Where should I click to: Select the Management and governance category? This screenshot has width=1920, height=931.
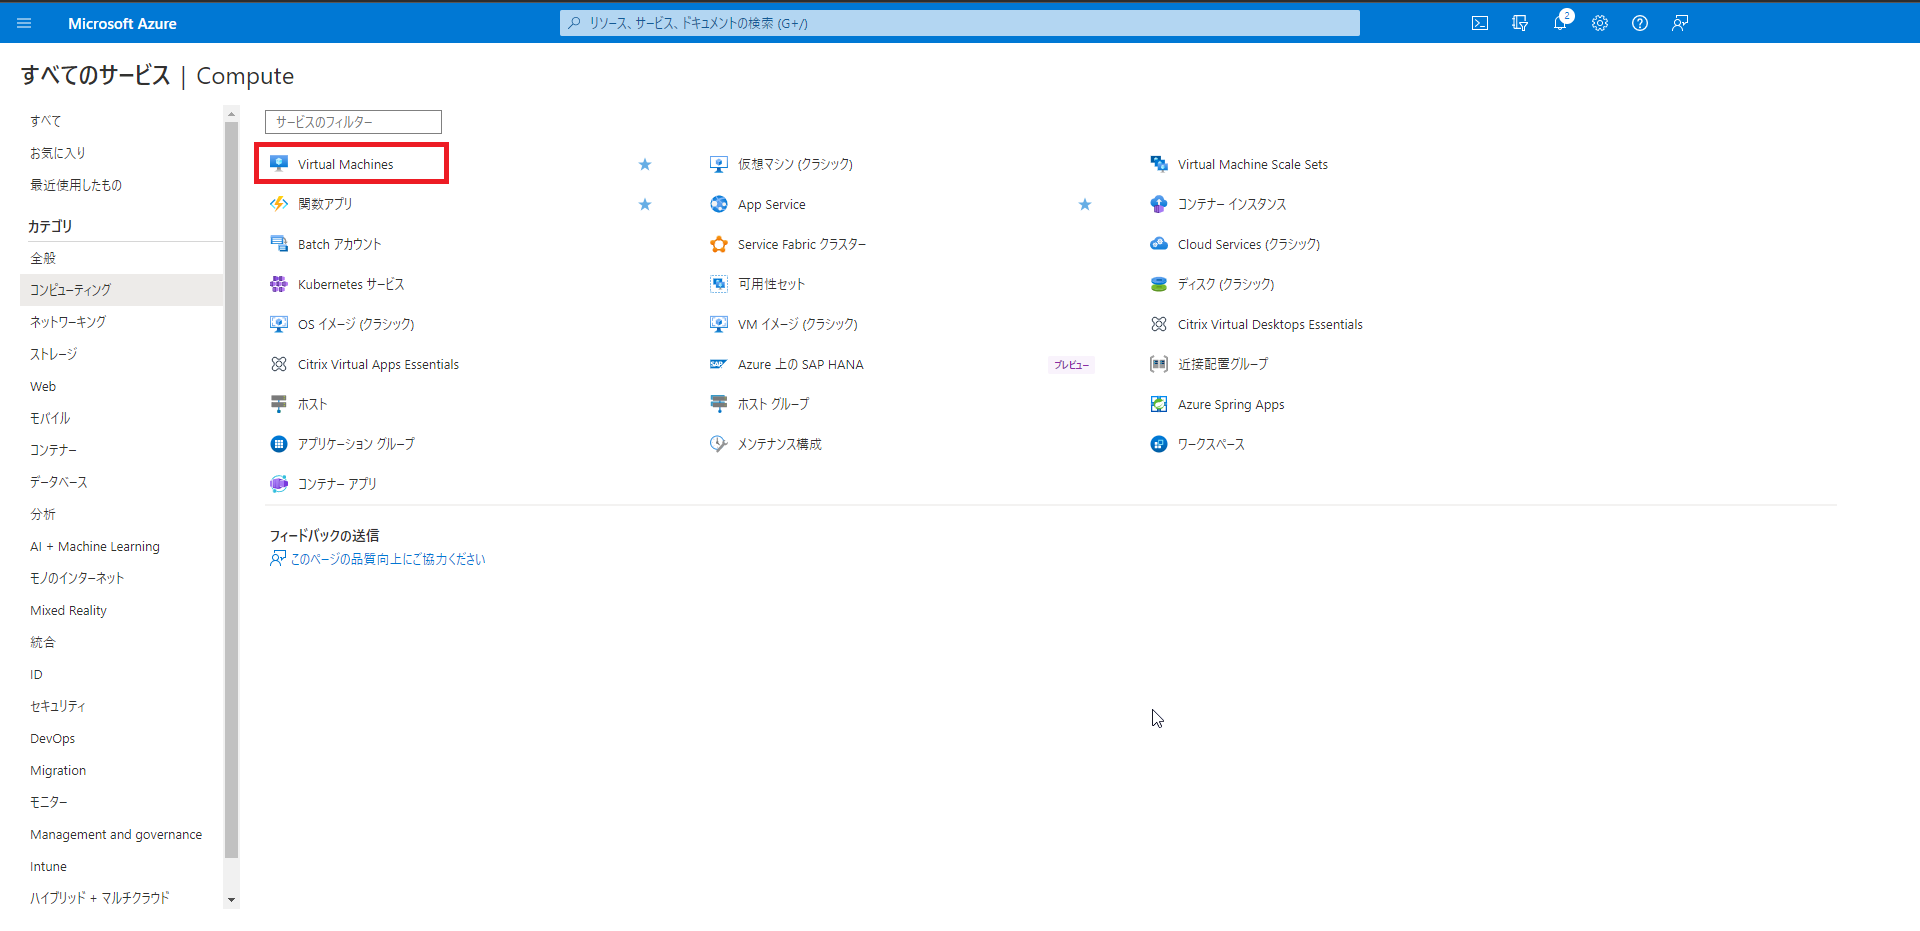click(116, 834)
